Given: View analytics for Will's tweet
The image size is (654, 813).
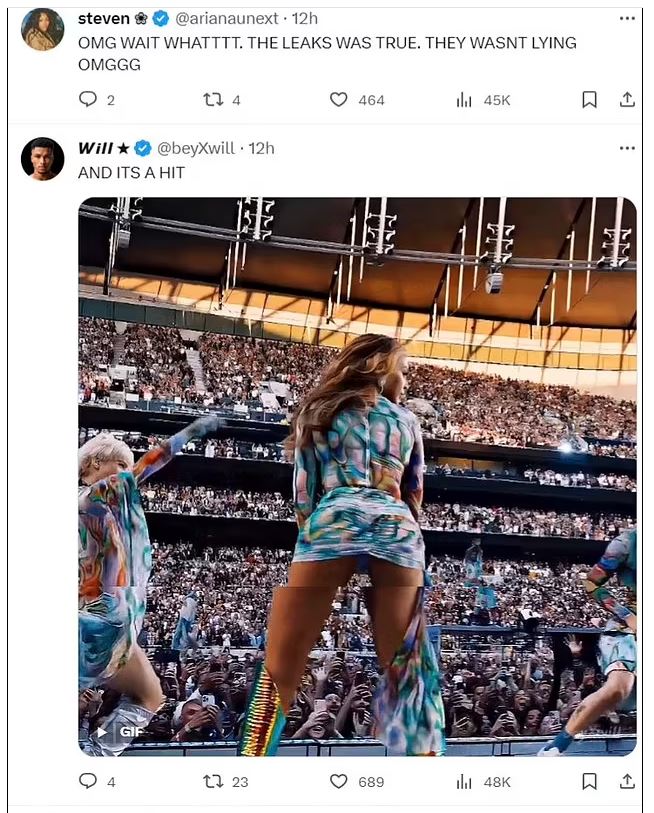Looking at the screenshot, I should click(464, 781).
